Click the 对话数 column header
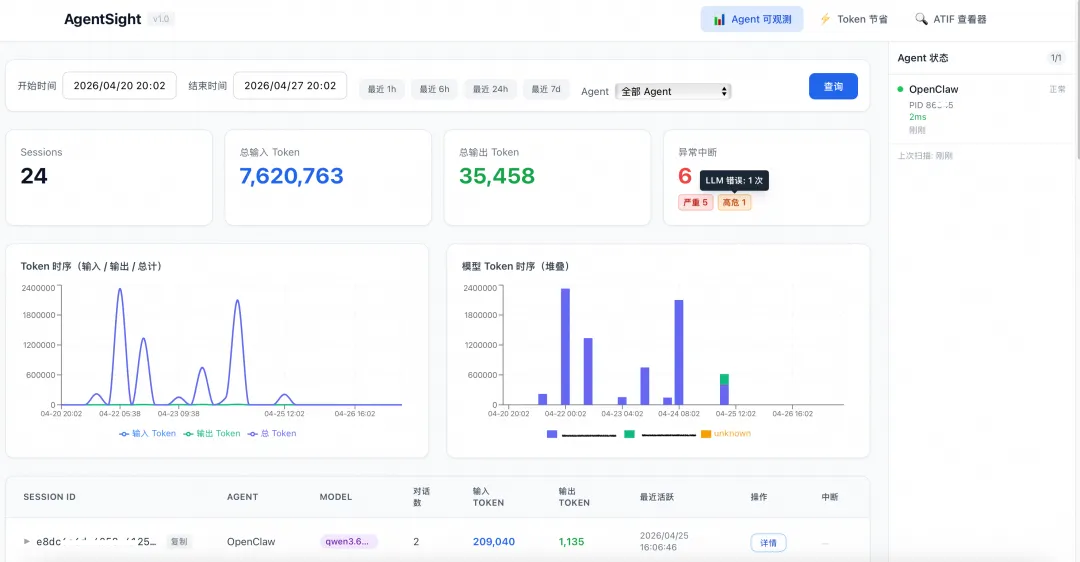This screenshot has width=1080, height=562. pos(421,497)
